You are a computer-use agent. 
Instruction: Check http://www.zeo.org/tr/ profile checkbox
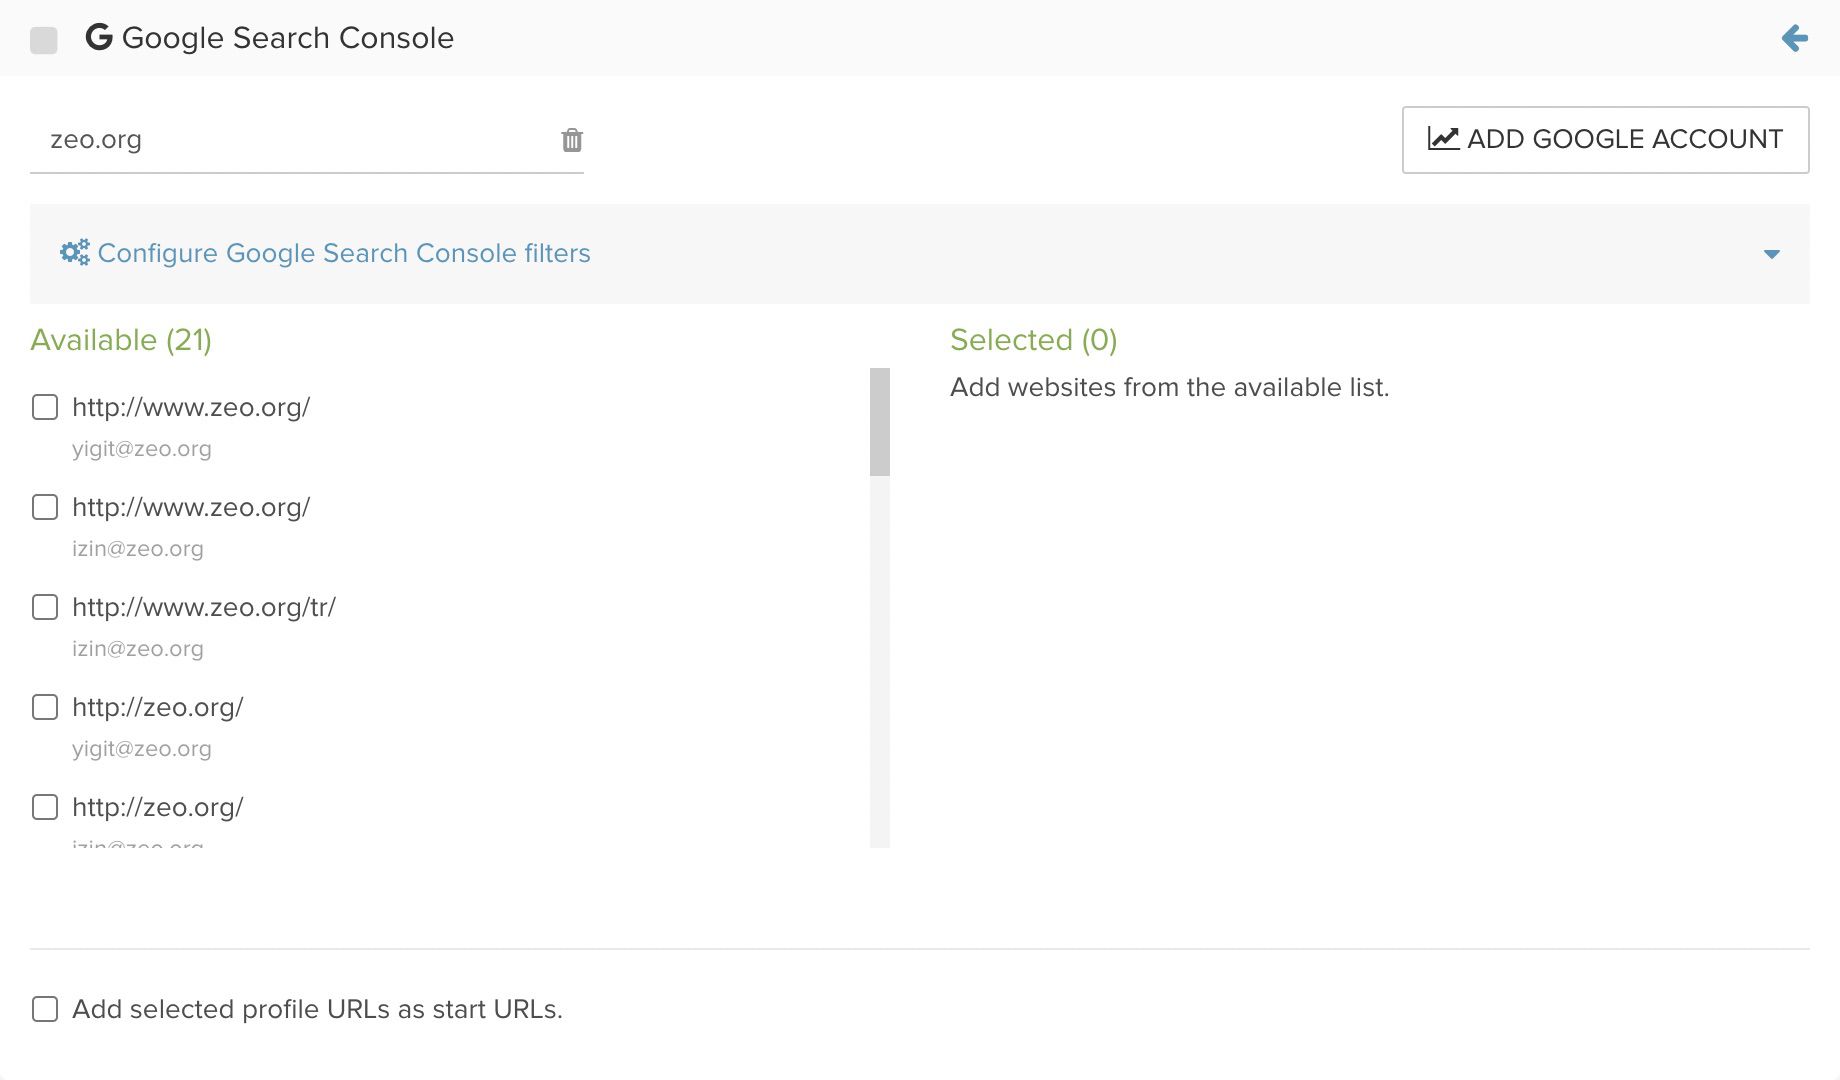click(45, 607)
